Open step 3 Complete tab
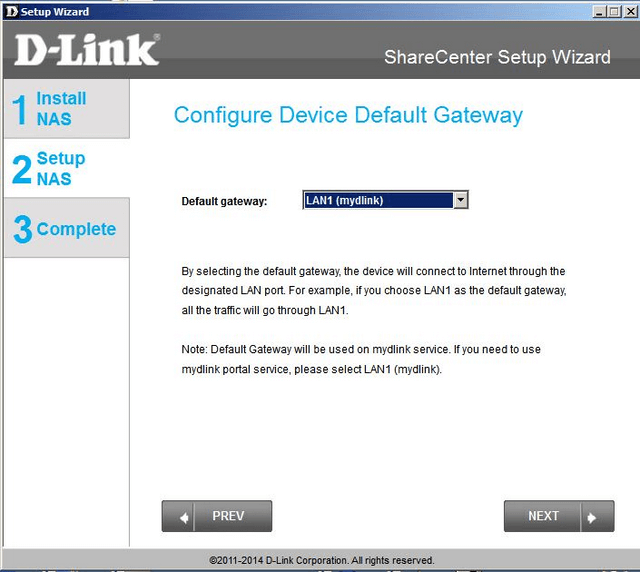Screen dimensions: 640x572 point(67,228)
